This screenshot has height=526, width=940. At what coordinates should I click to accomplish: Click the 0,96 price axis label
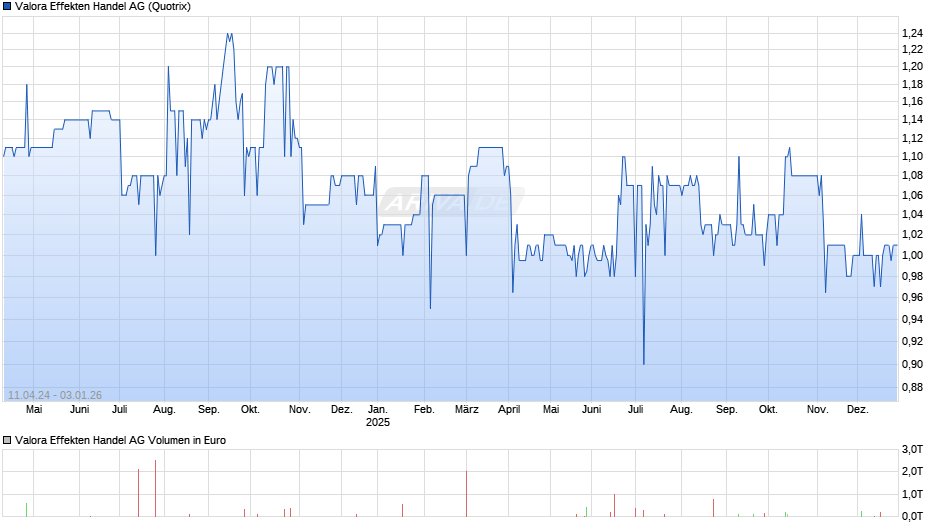tap(912, 297)
